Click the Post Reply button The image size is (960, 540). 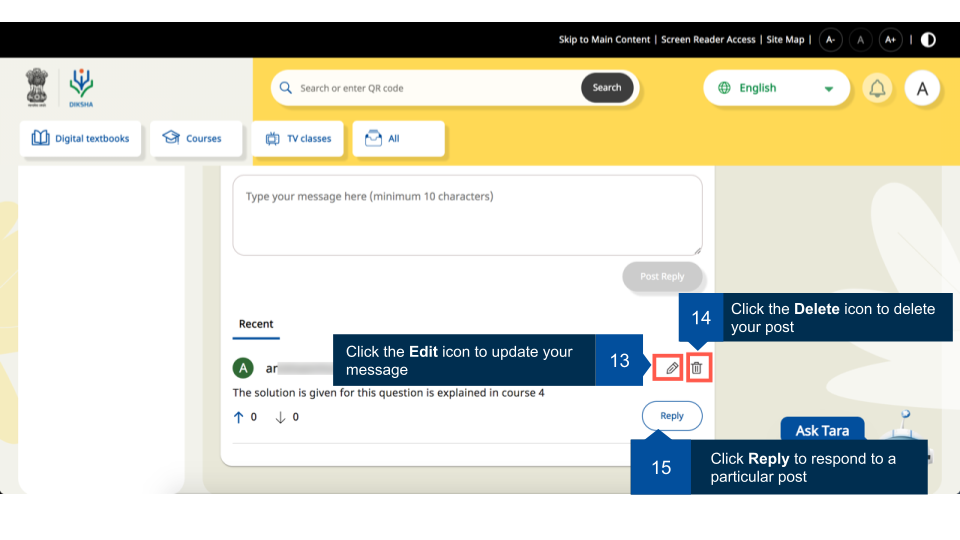pyautogui.click(x=662, y=277)
